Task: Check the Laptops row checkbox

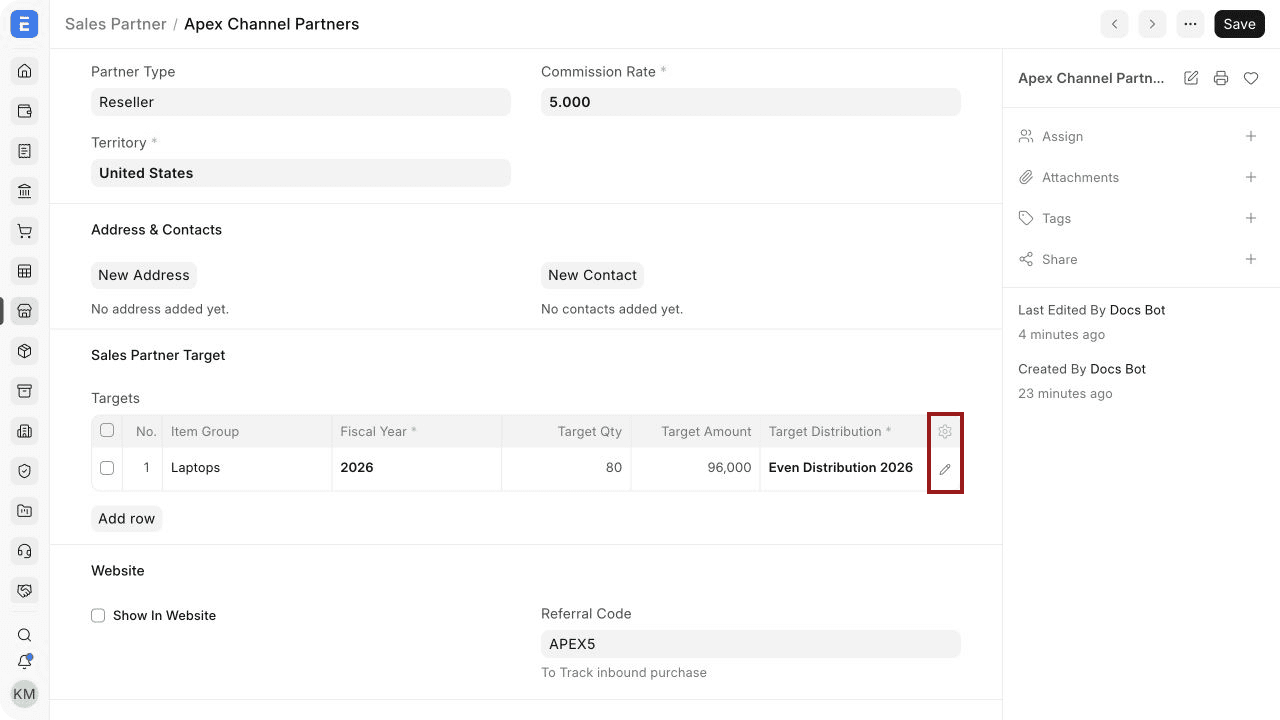Action: (107, 468)
